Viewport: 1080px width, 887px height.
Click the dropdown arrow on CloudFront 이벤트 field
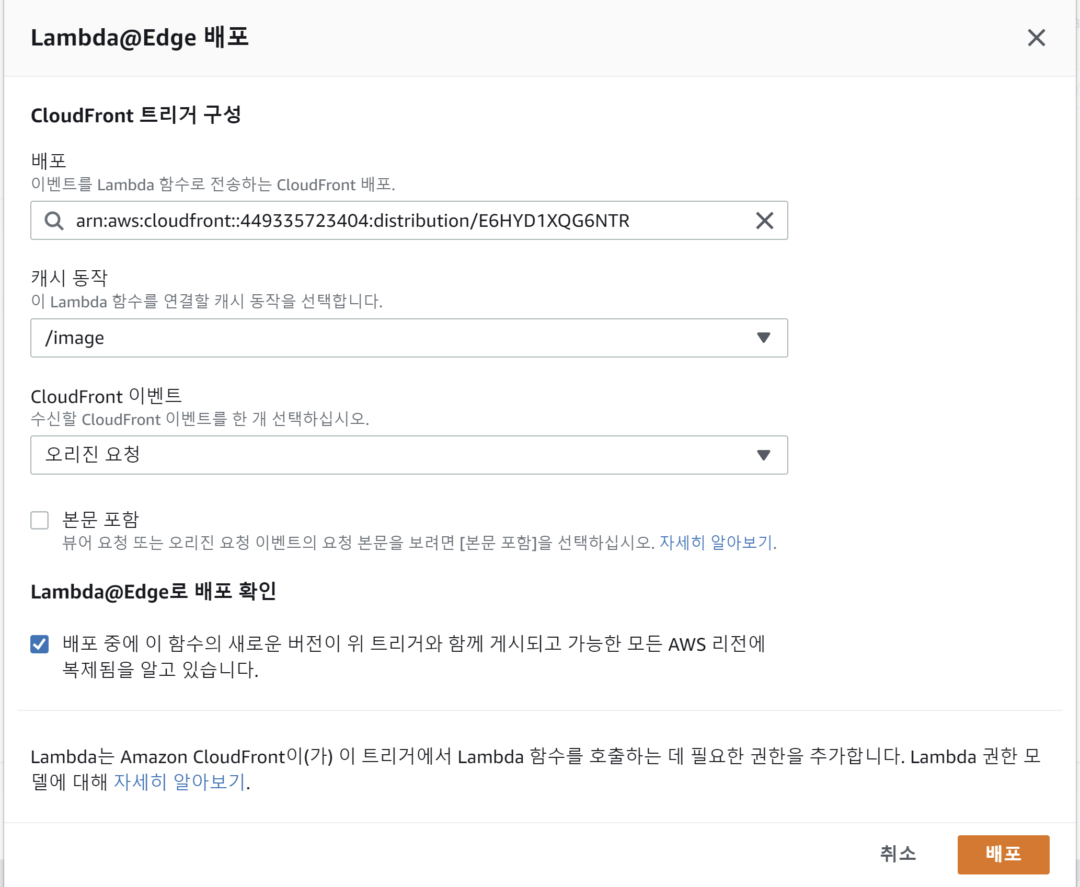point(764,455)
